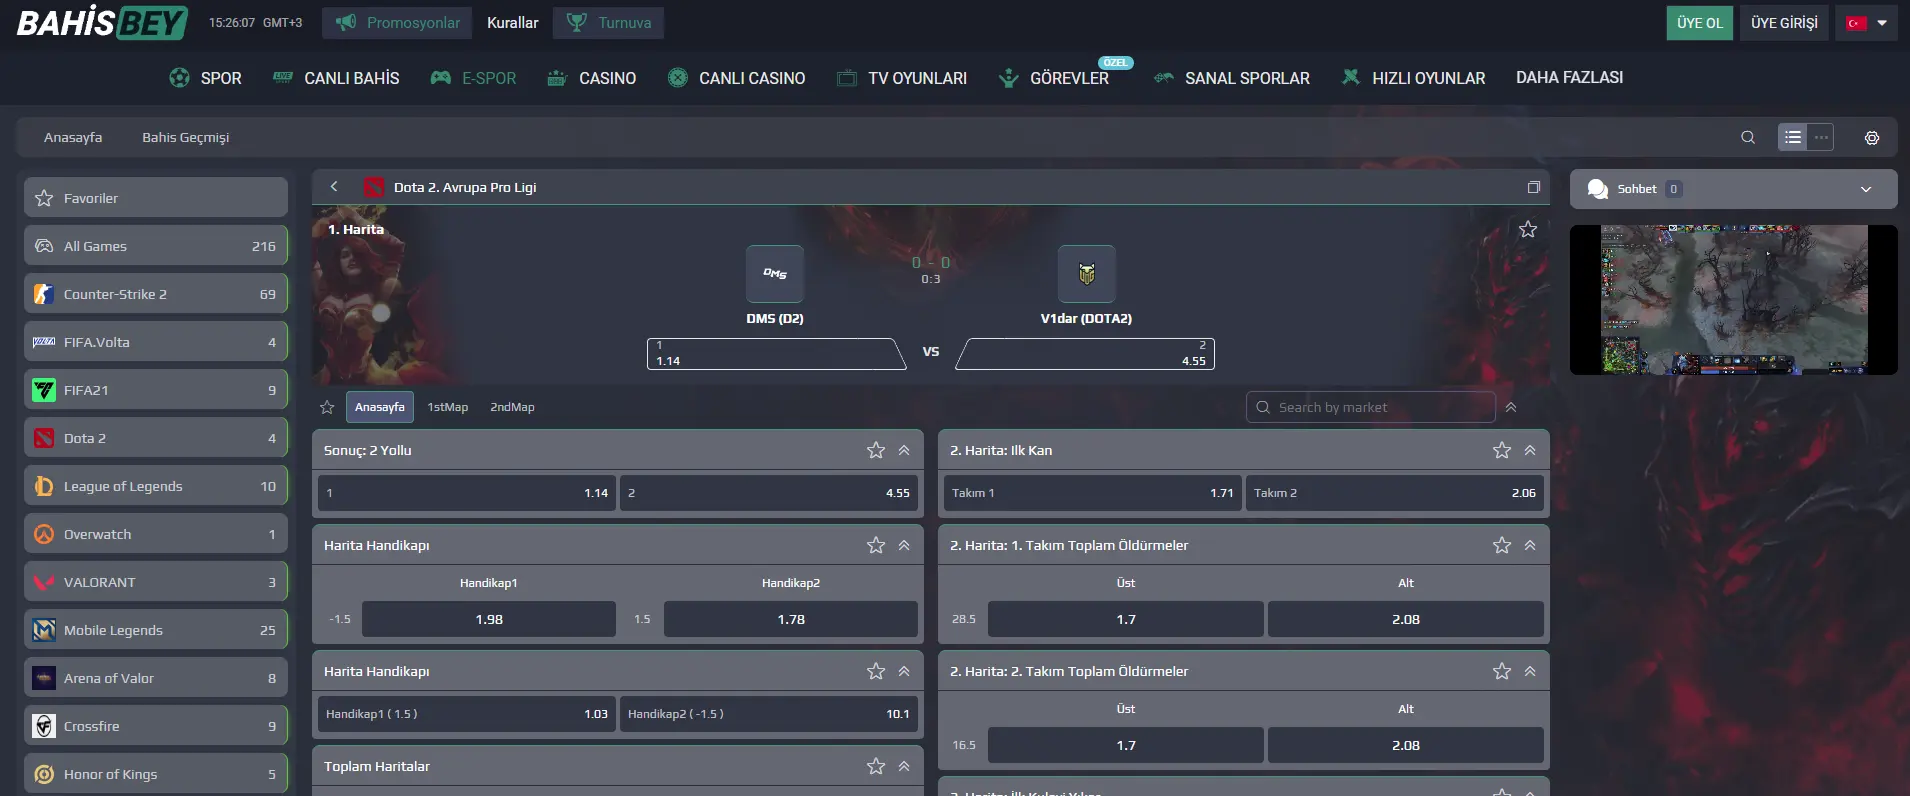The height and width of the screenshot is (796, 1910).
Task: Click ÜYE OL register button
Action: point(1700,23)
